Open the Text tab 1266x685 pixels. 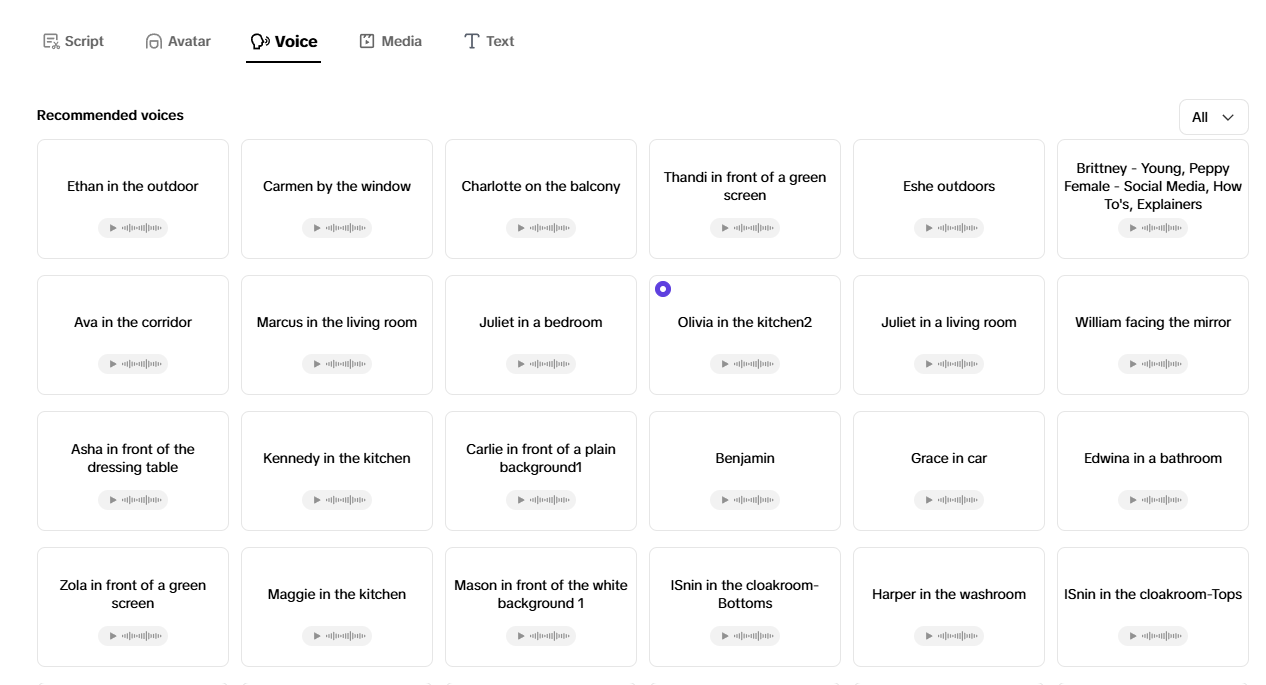tap(489, 41)
